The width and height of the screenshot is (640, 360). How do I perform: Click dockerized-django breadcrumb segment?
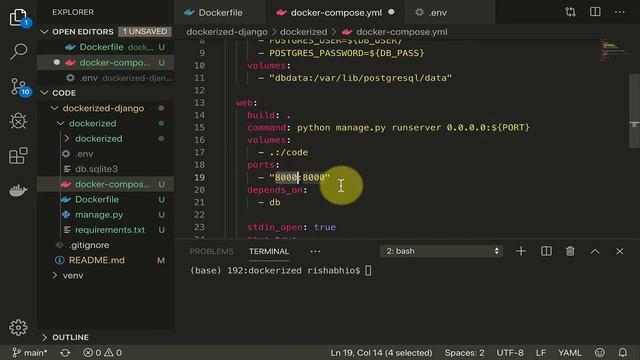click(x=227, y=32)
